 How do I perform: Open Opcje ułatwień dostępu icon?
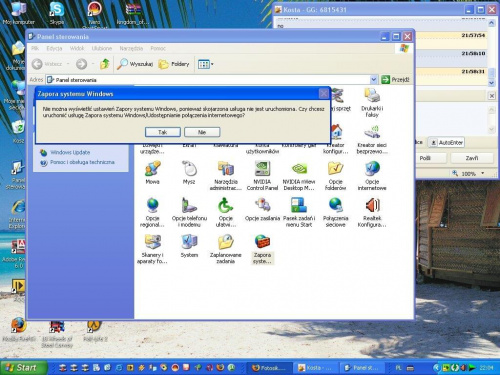pyautogui.click(x=226, y=212)
